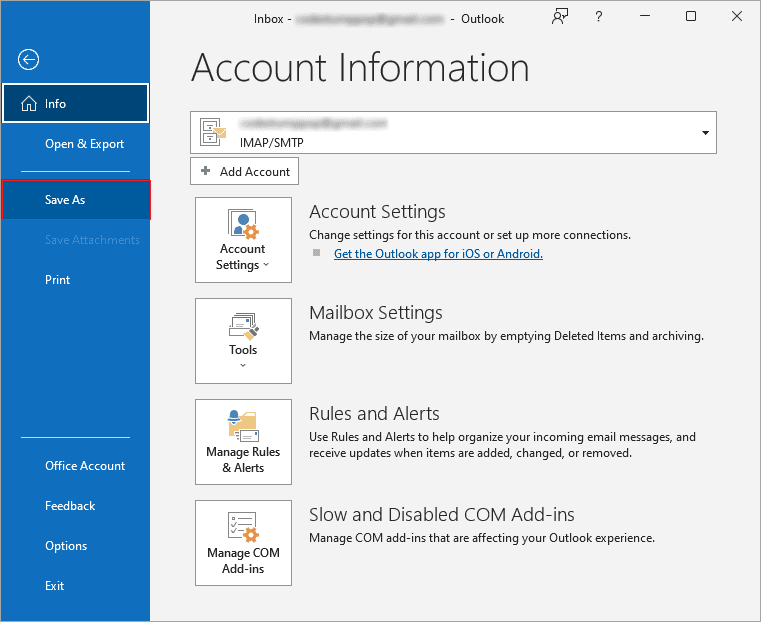Open the Tools mailbox dropdown button
The width and height of the screenshot is (761, 622).
coord(243,341)
